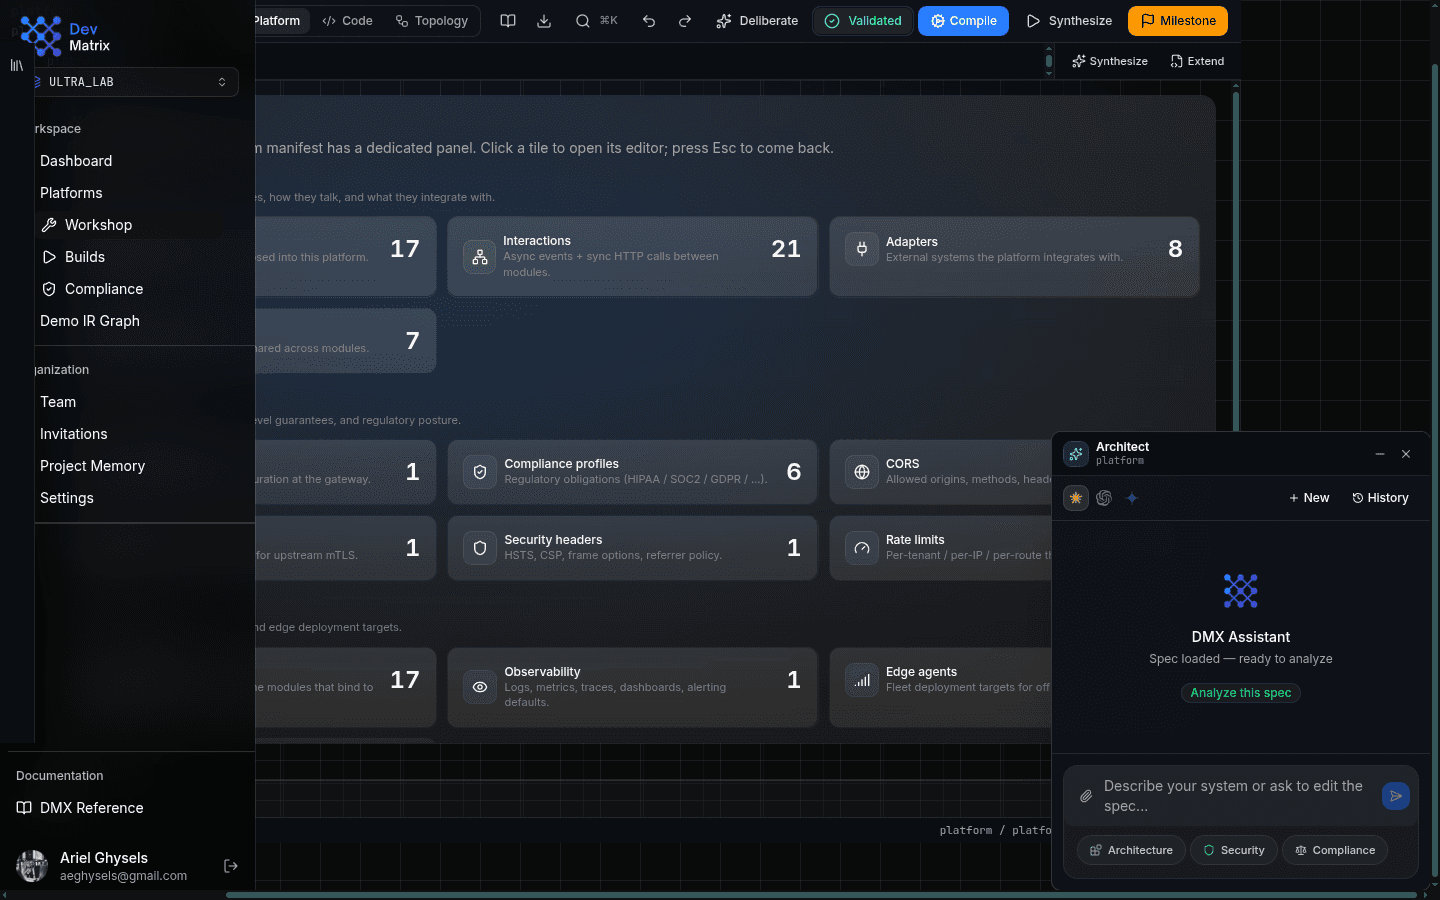Click the redo arrow
The width and height of the screenshot is (1440, 900).
(x=685, y=21)
